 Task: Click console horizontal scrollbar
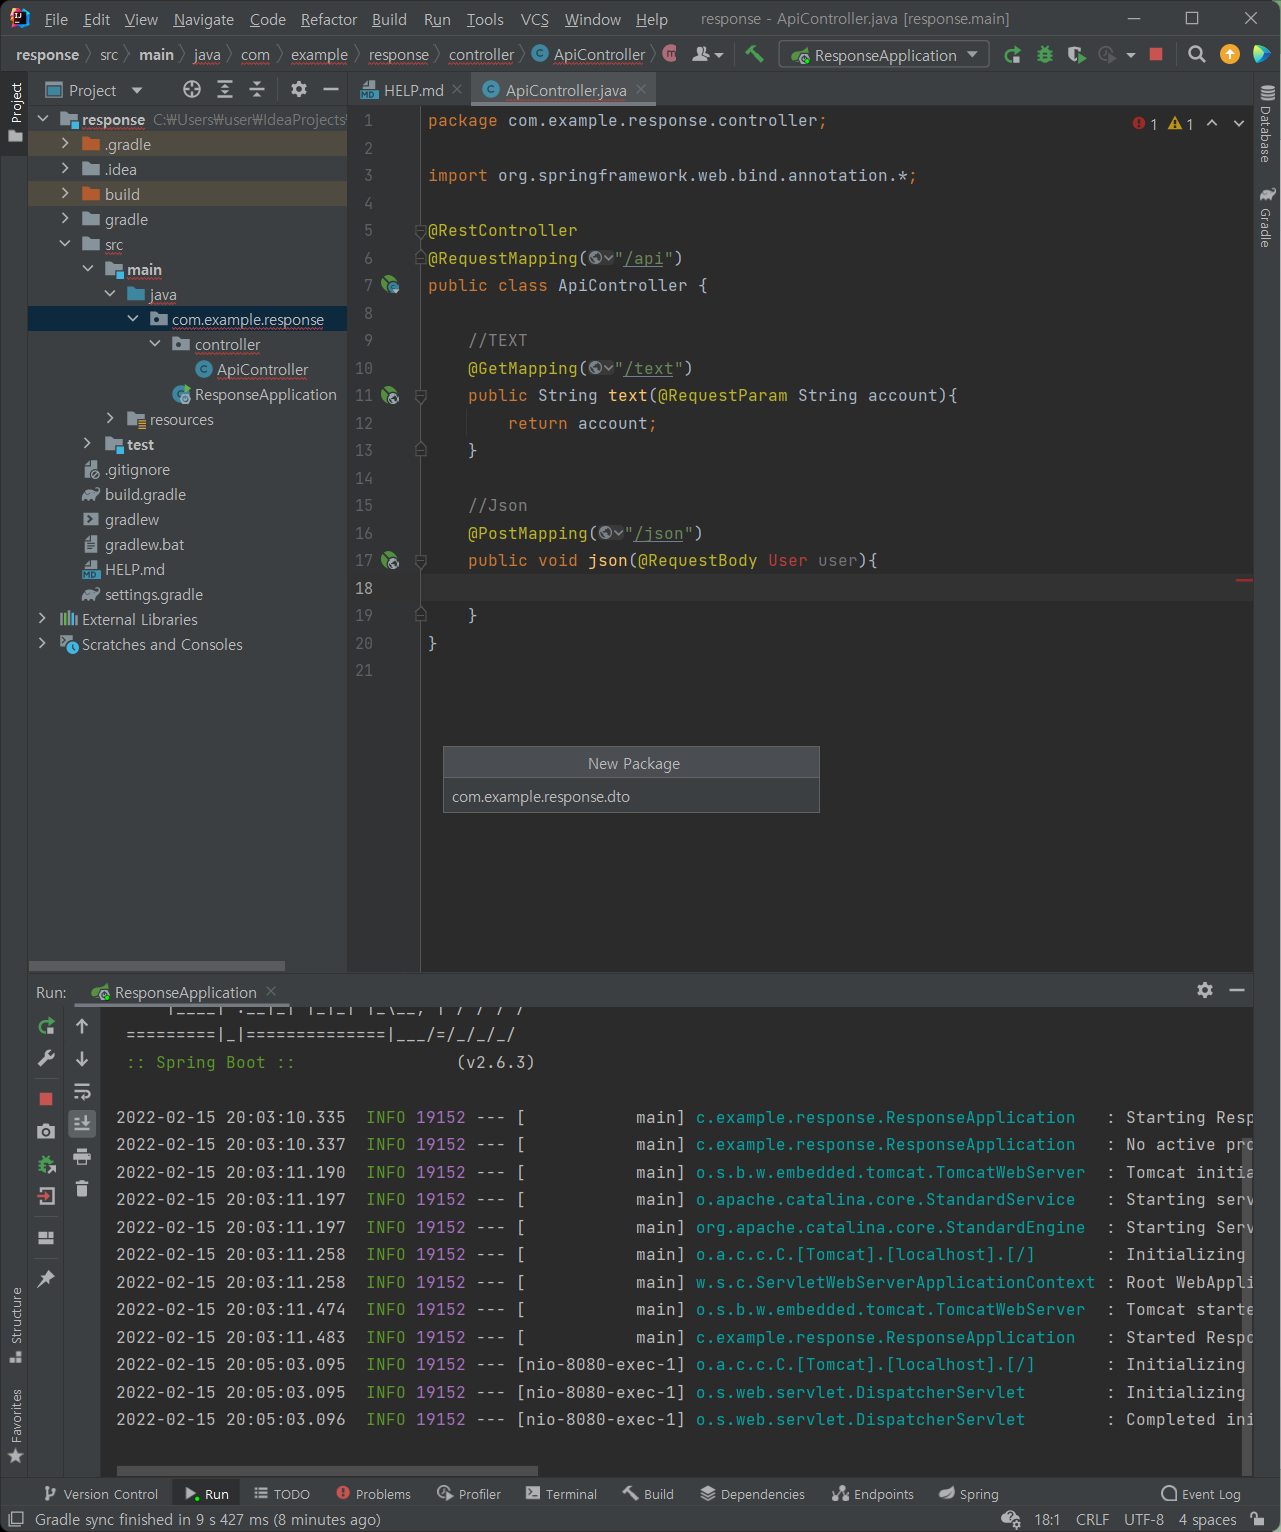point(327,1471)
